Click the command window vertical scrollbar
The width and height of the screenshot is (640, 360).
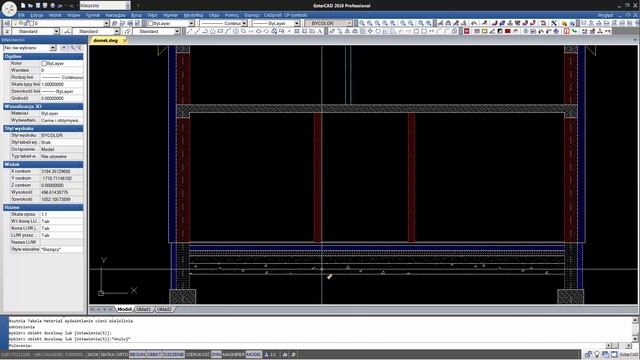click(635, 330)
